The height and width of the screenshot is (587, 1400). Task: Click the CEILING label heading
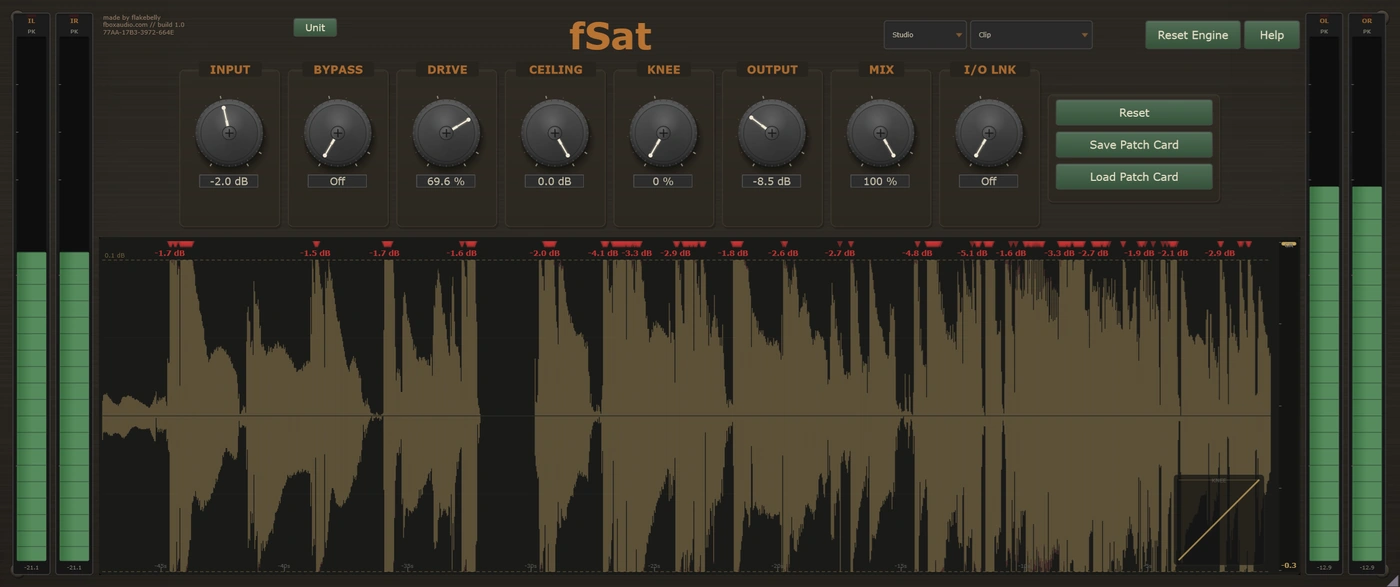[x=555, y=70]
